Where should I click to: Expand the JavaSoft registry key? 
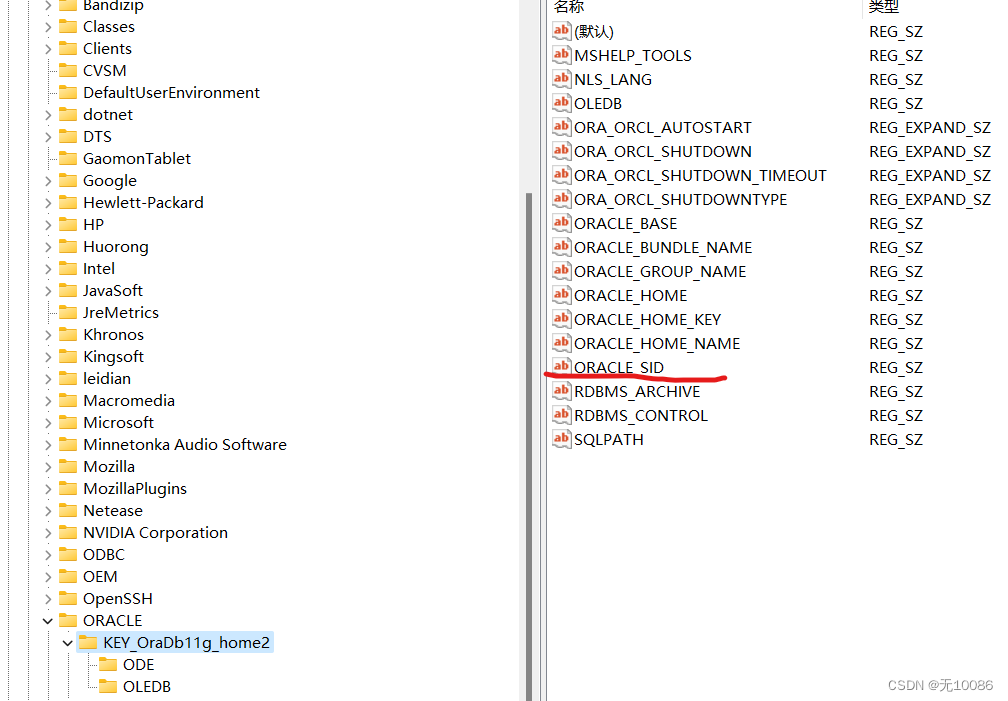click(x=48, y=291)
